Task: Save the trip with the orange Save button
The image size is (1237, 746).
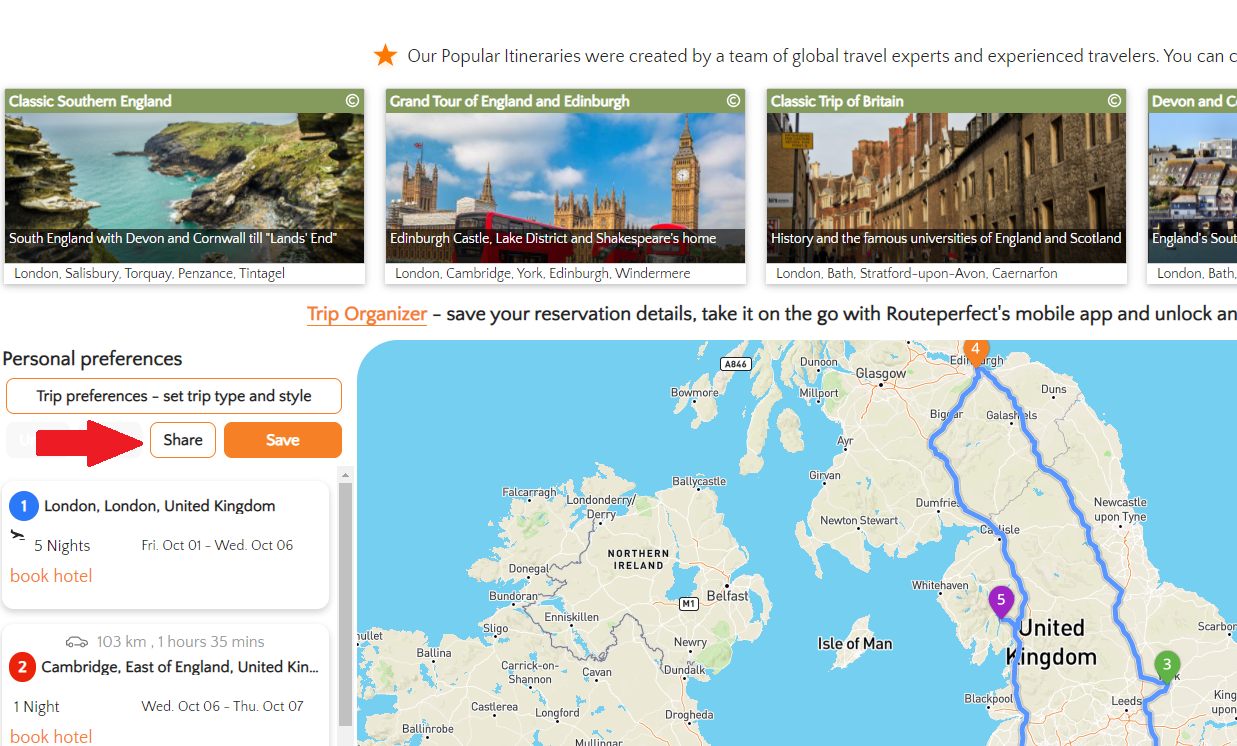Action: click(x=283, y=440)
